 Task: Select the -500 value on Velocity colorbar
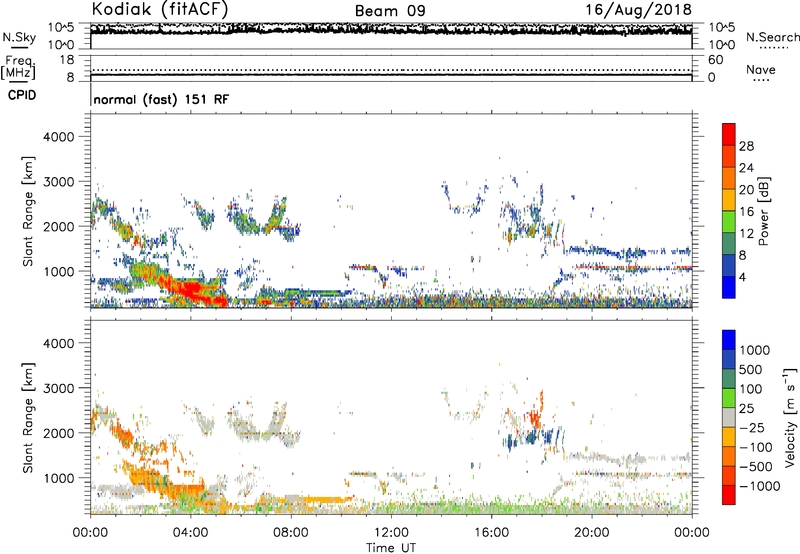point(756,466)
